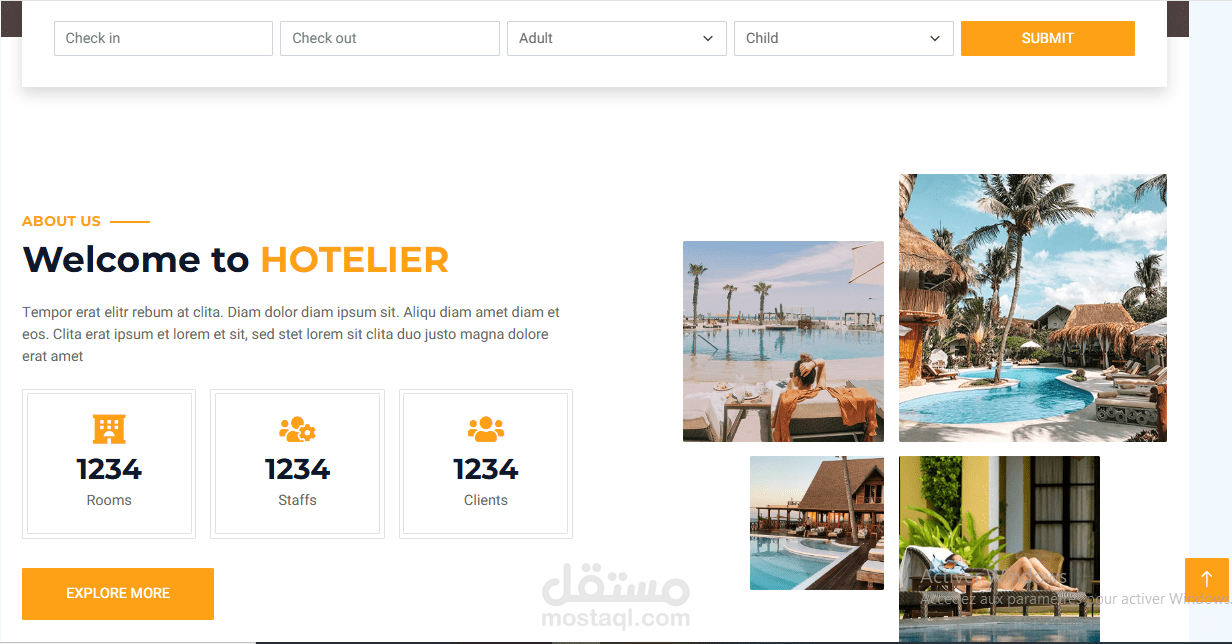Click the Explore More button
The height and width of the screenshot is (644, 1232).
pos(118,594)
